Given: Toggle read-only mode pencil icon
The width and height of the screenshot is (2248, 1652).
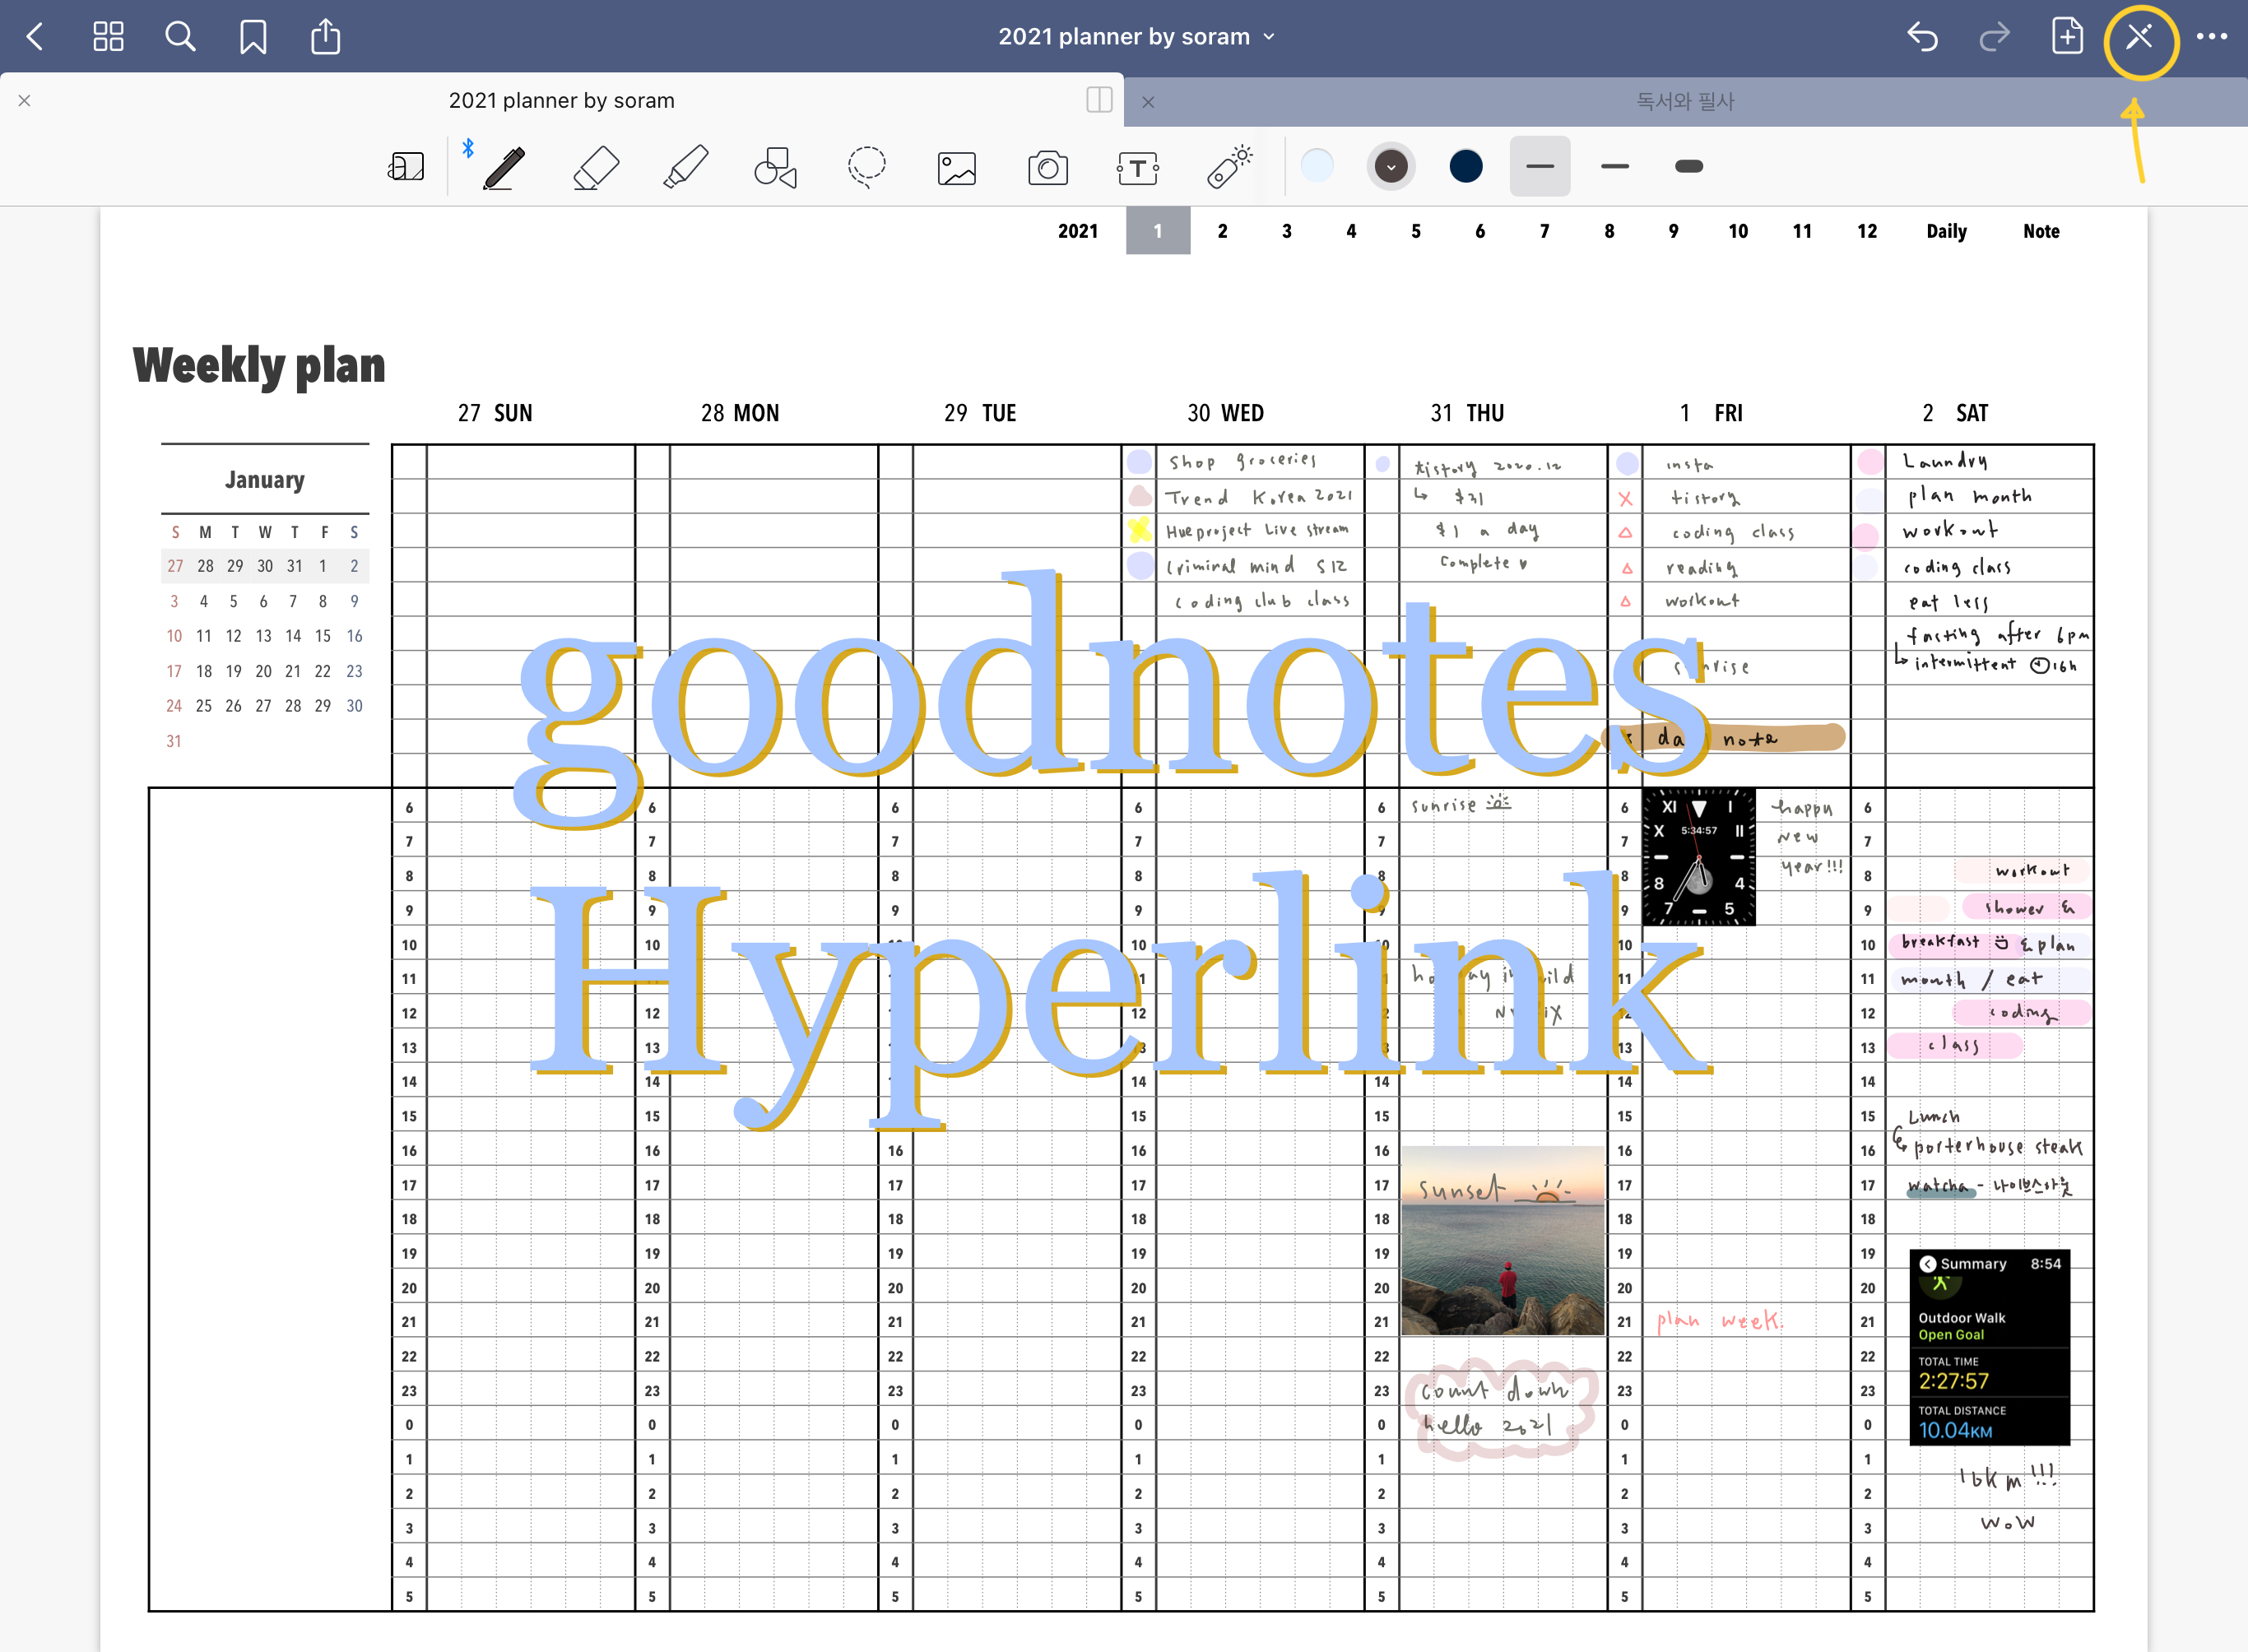Looking at the screenshot, I should 2140,38.
